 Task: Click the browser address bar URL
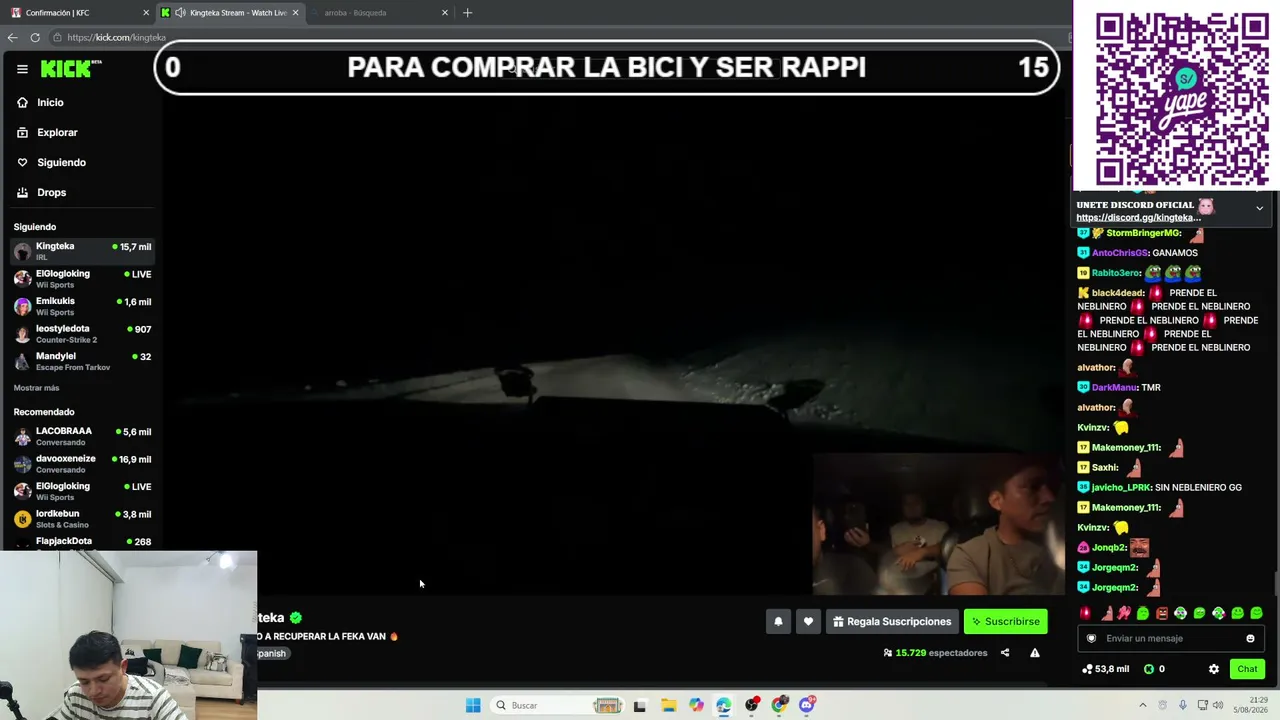116,37
